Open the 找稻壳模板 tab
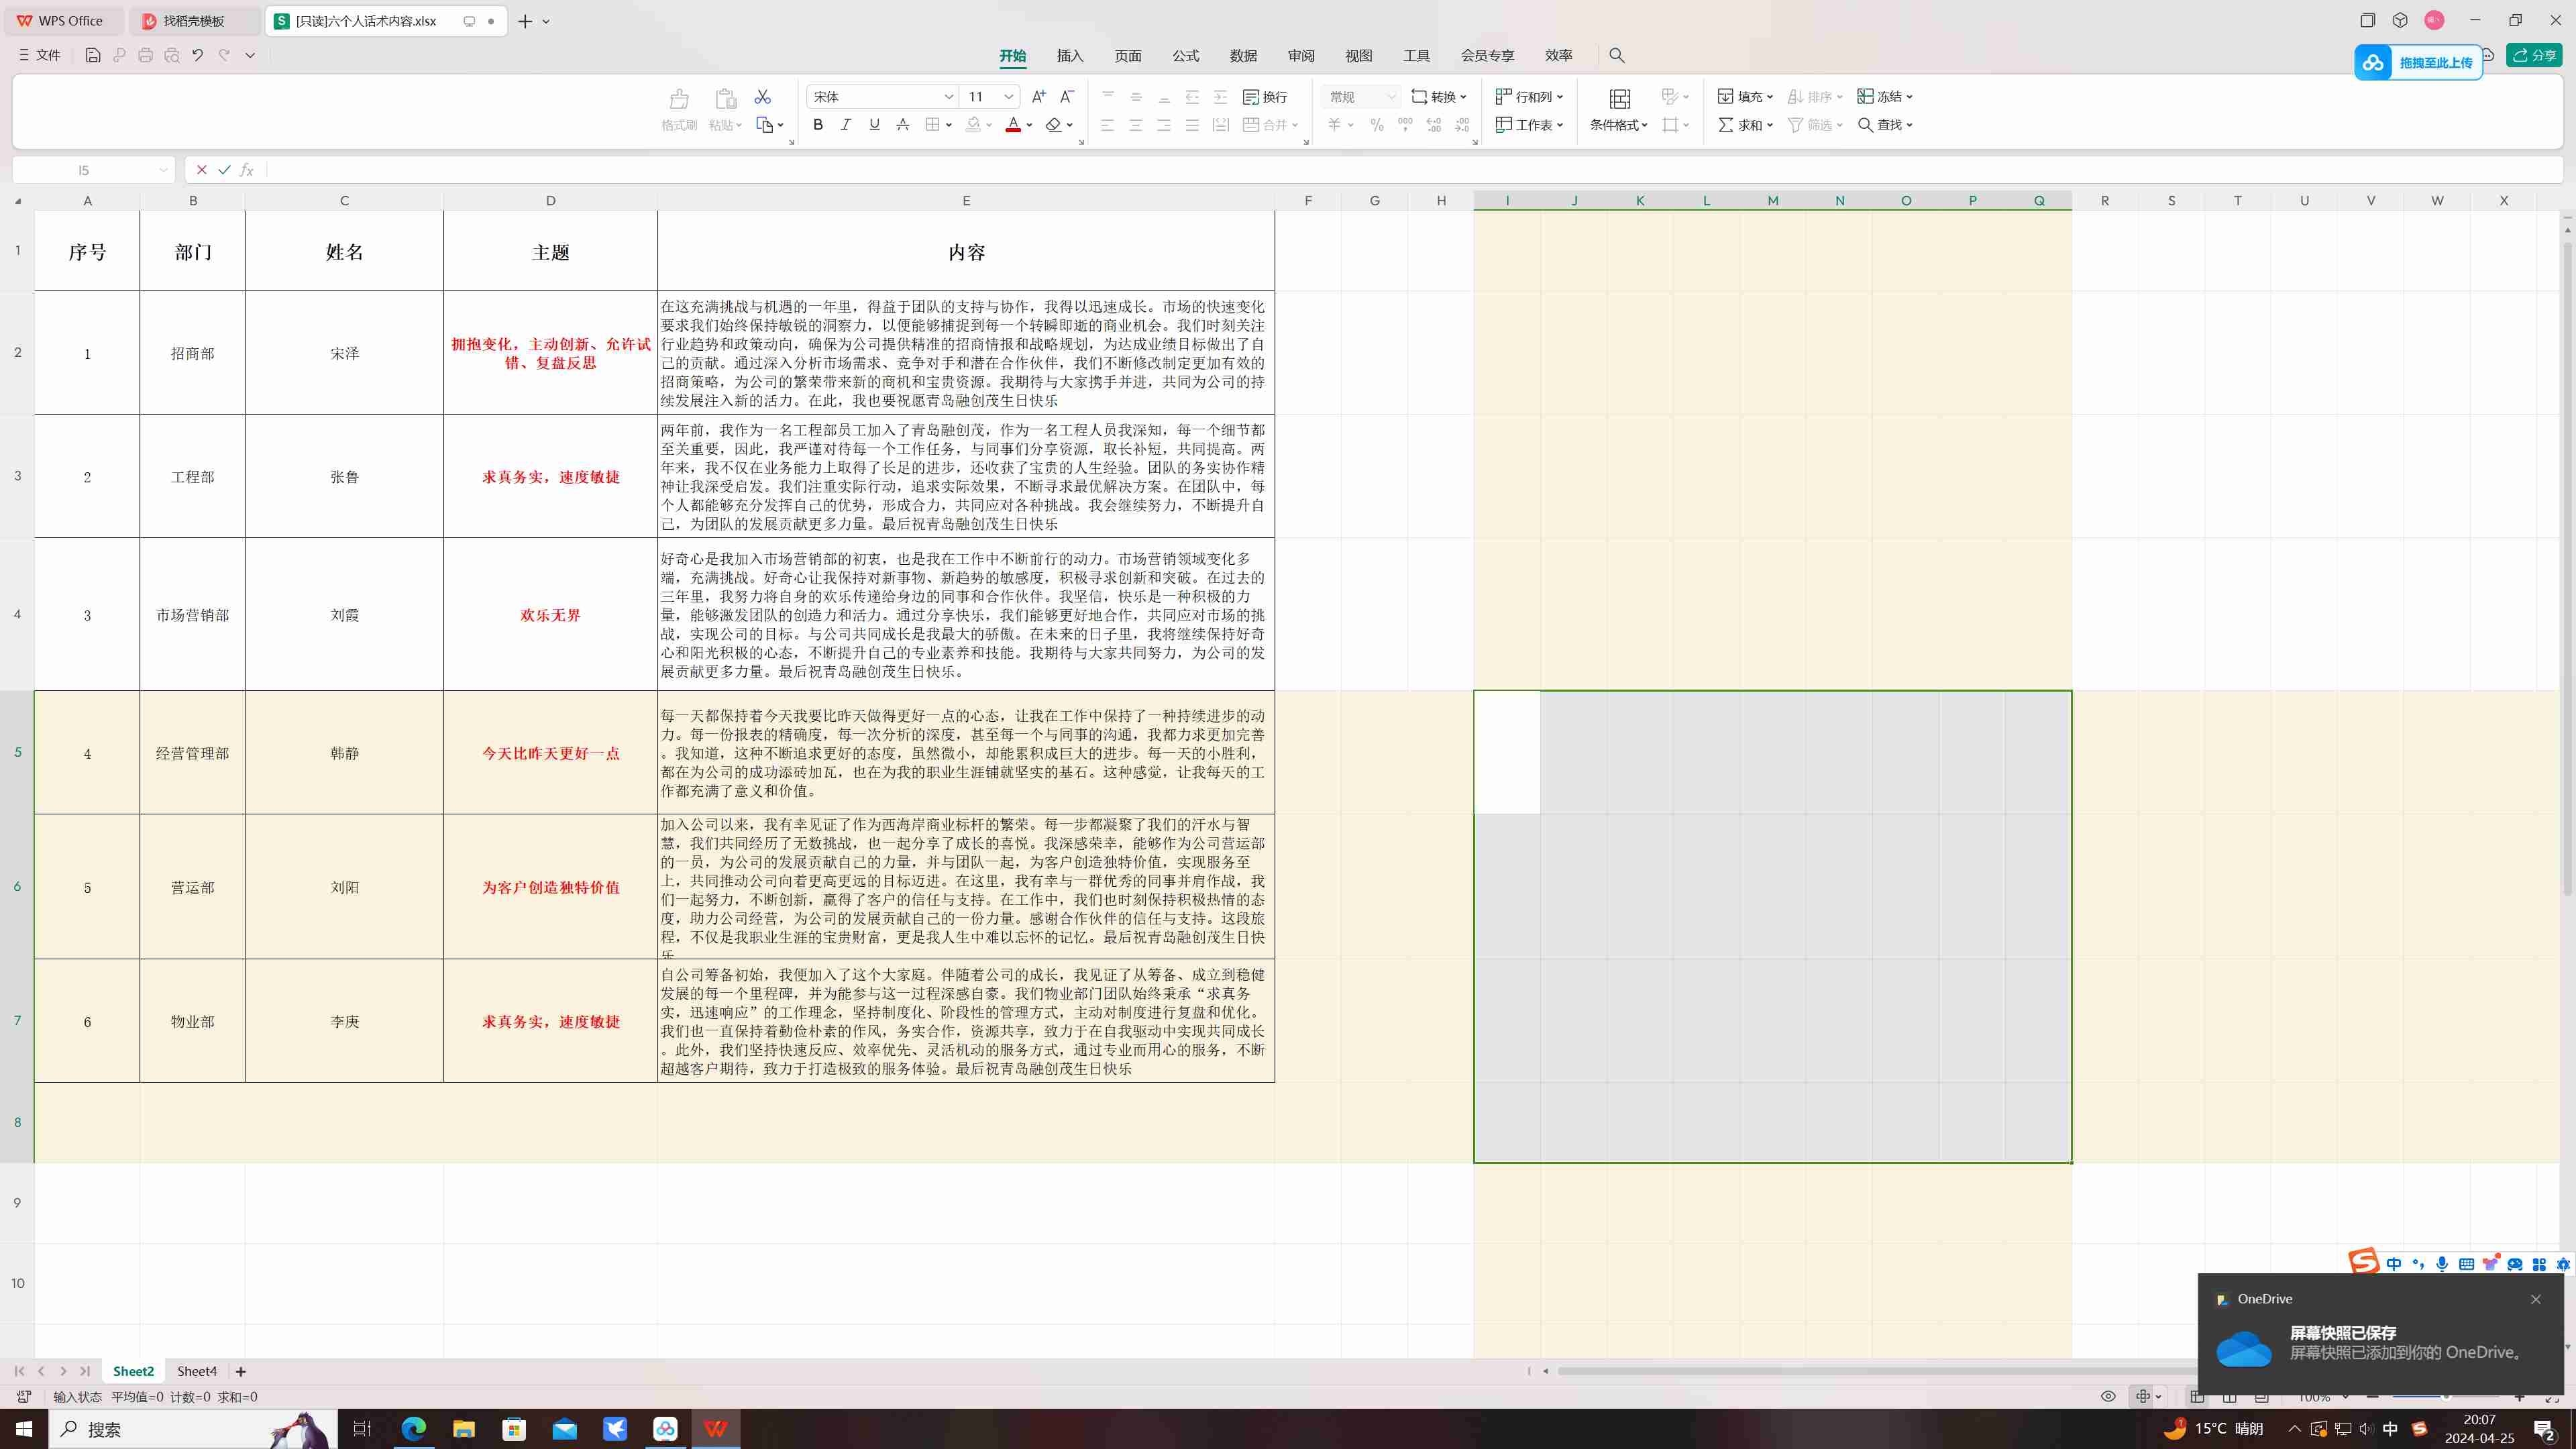This screenshot has width=2576, height=1449. coord(195,21)
